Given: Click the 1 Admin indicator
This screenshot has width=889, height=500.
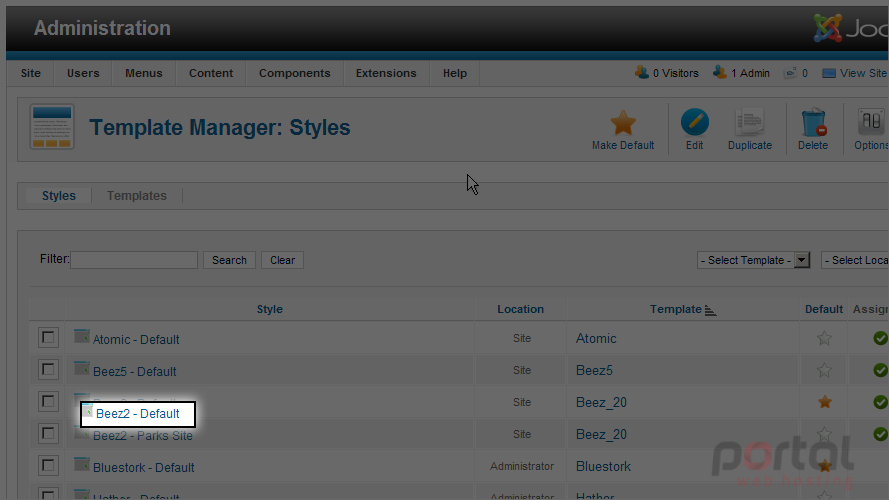Looking at the screenshot, I should [x=741, y=73].
